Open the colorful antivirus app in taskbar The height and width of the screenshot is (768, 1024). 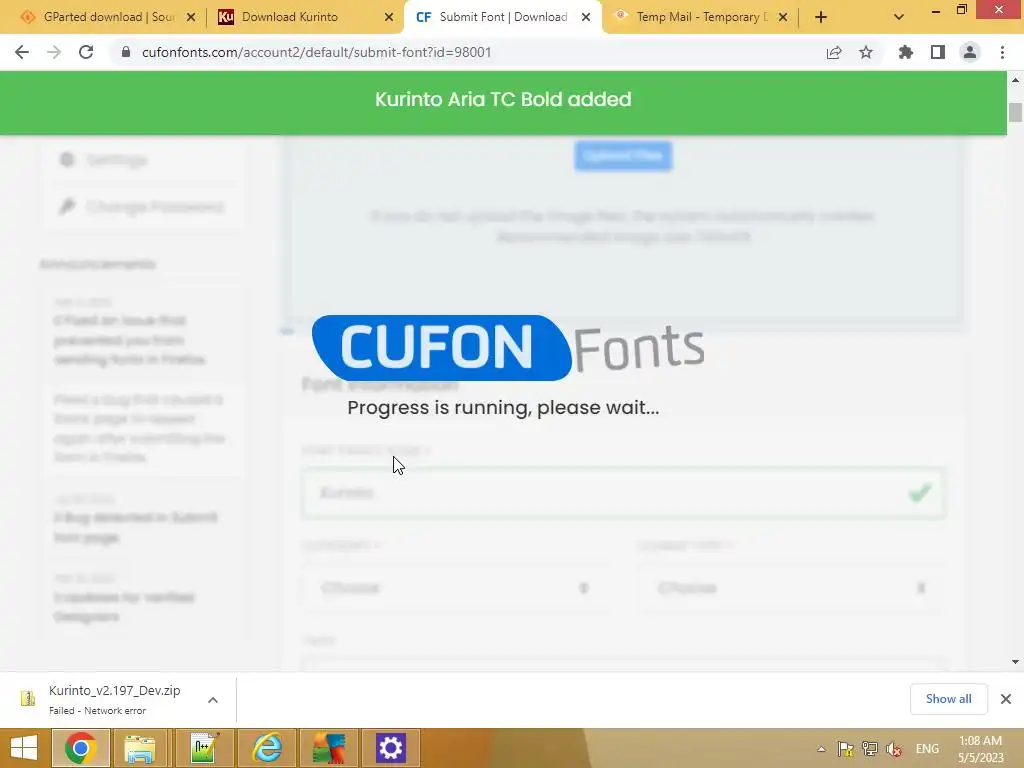(329, 748)
